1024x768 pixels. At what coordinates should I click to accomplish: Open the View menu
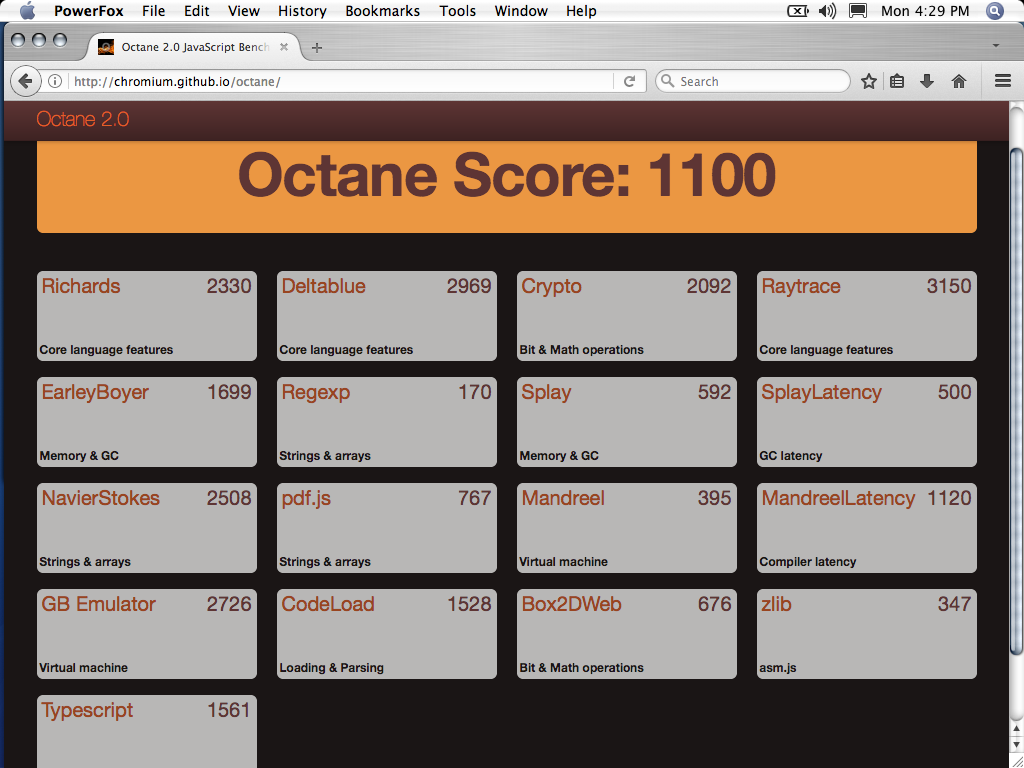(x=244, y=11)
